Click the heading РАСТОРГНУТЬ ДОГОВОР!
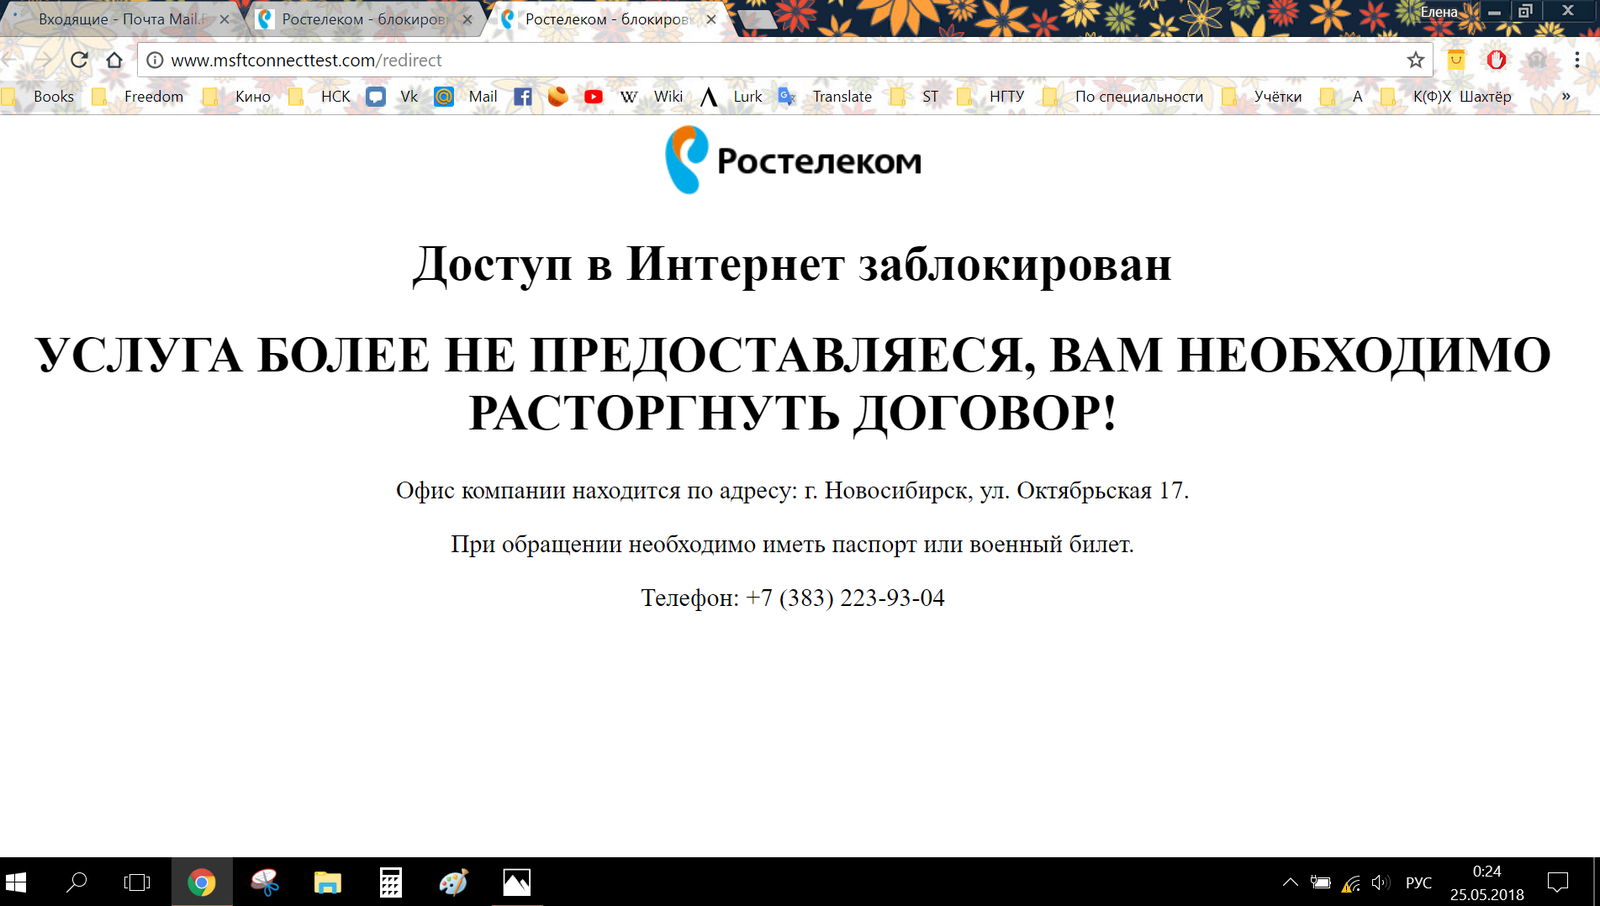Screen dimensions: 1600x906 pos(793,412)
